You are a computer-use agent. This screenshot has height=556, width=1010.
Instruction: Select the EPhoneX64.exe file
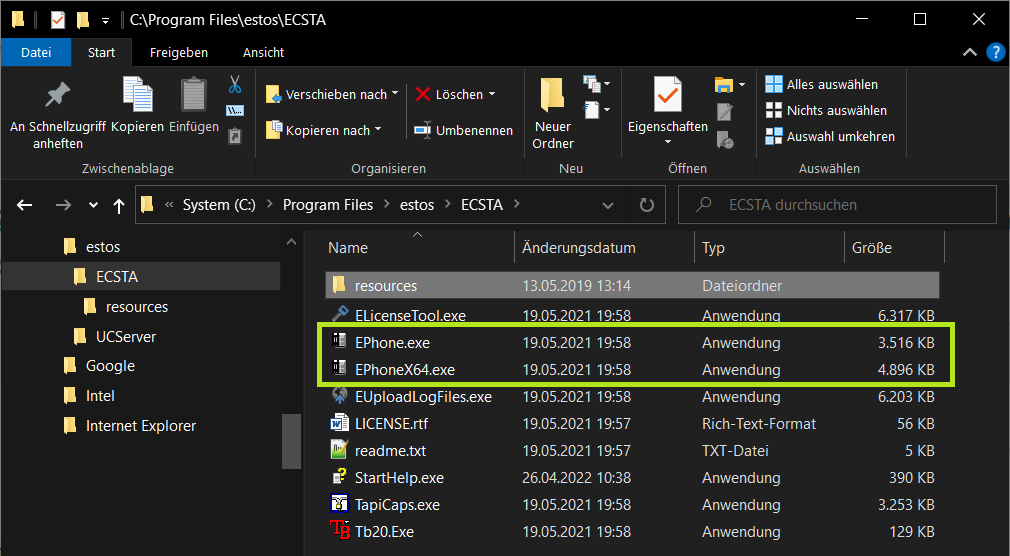(405, 370)
